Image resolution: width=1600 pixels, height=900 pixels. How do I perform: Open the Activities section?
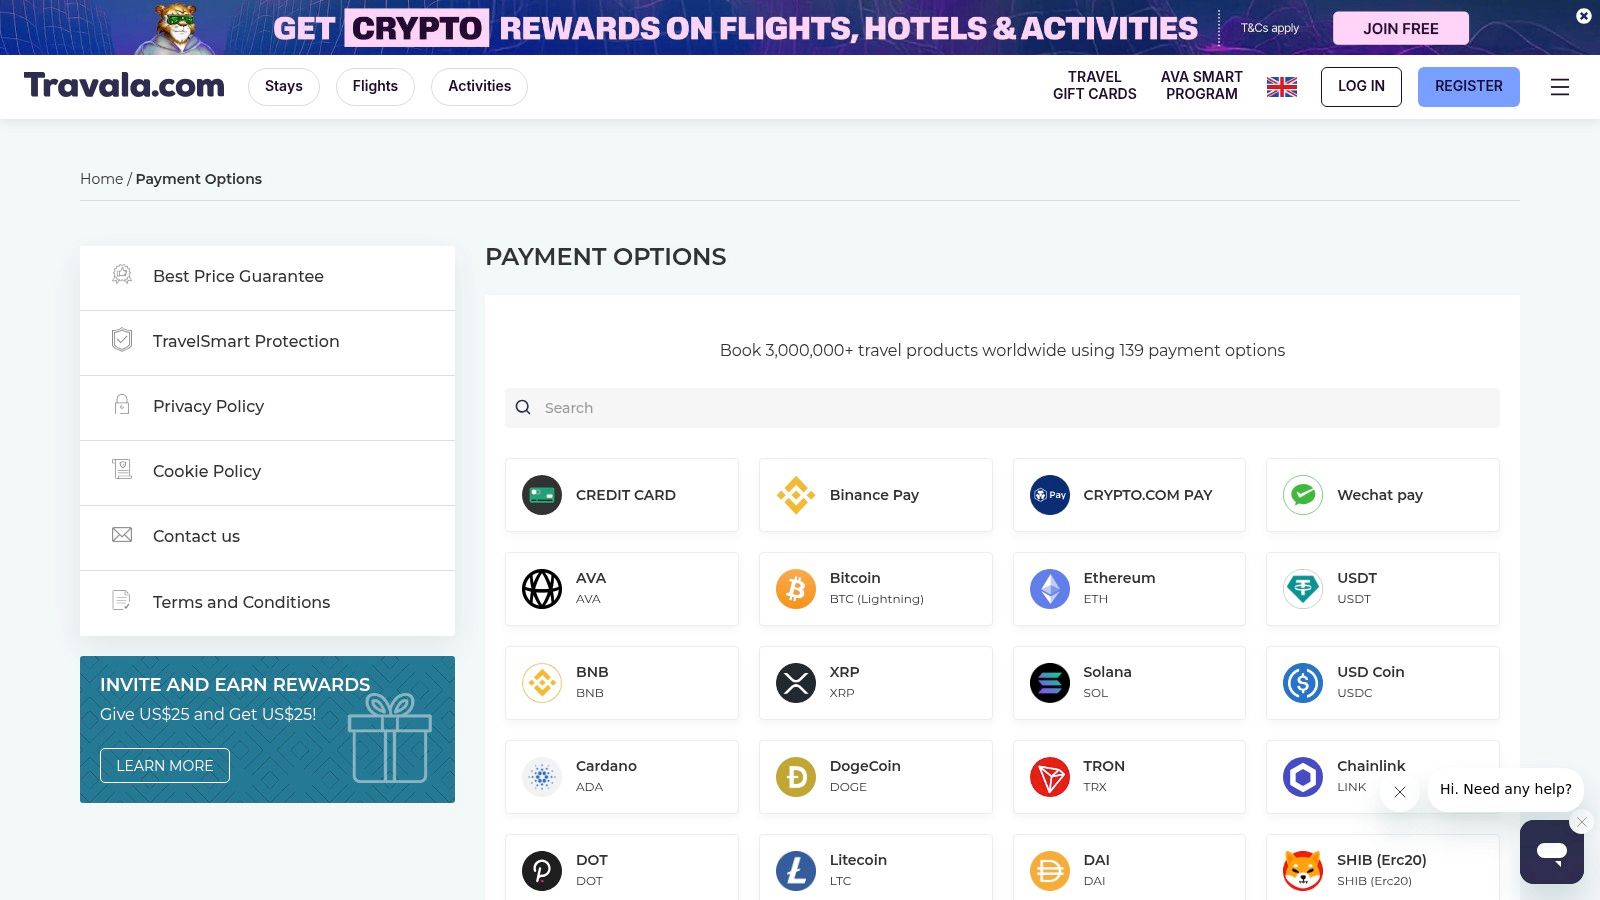click(479, 86)
